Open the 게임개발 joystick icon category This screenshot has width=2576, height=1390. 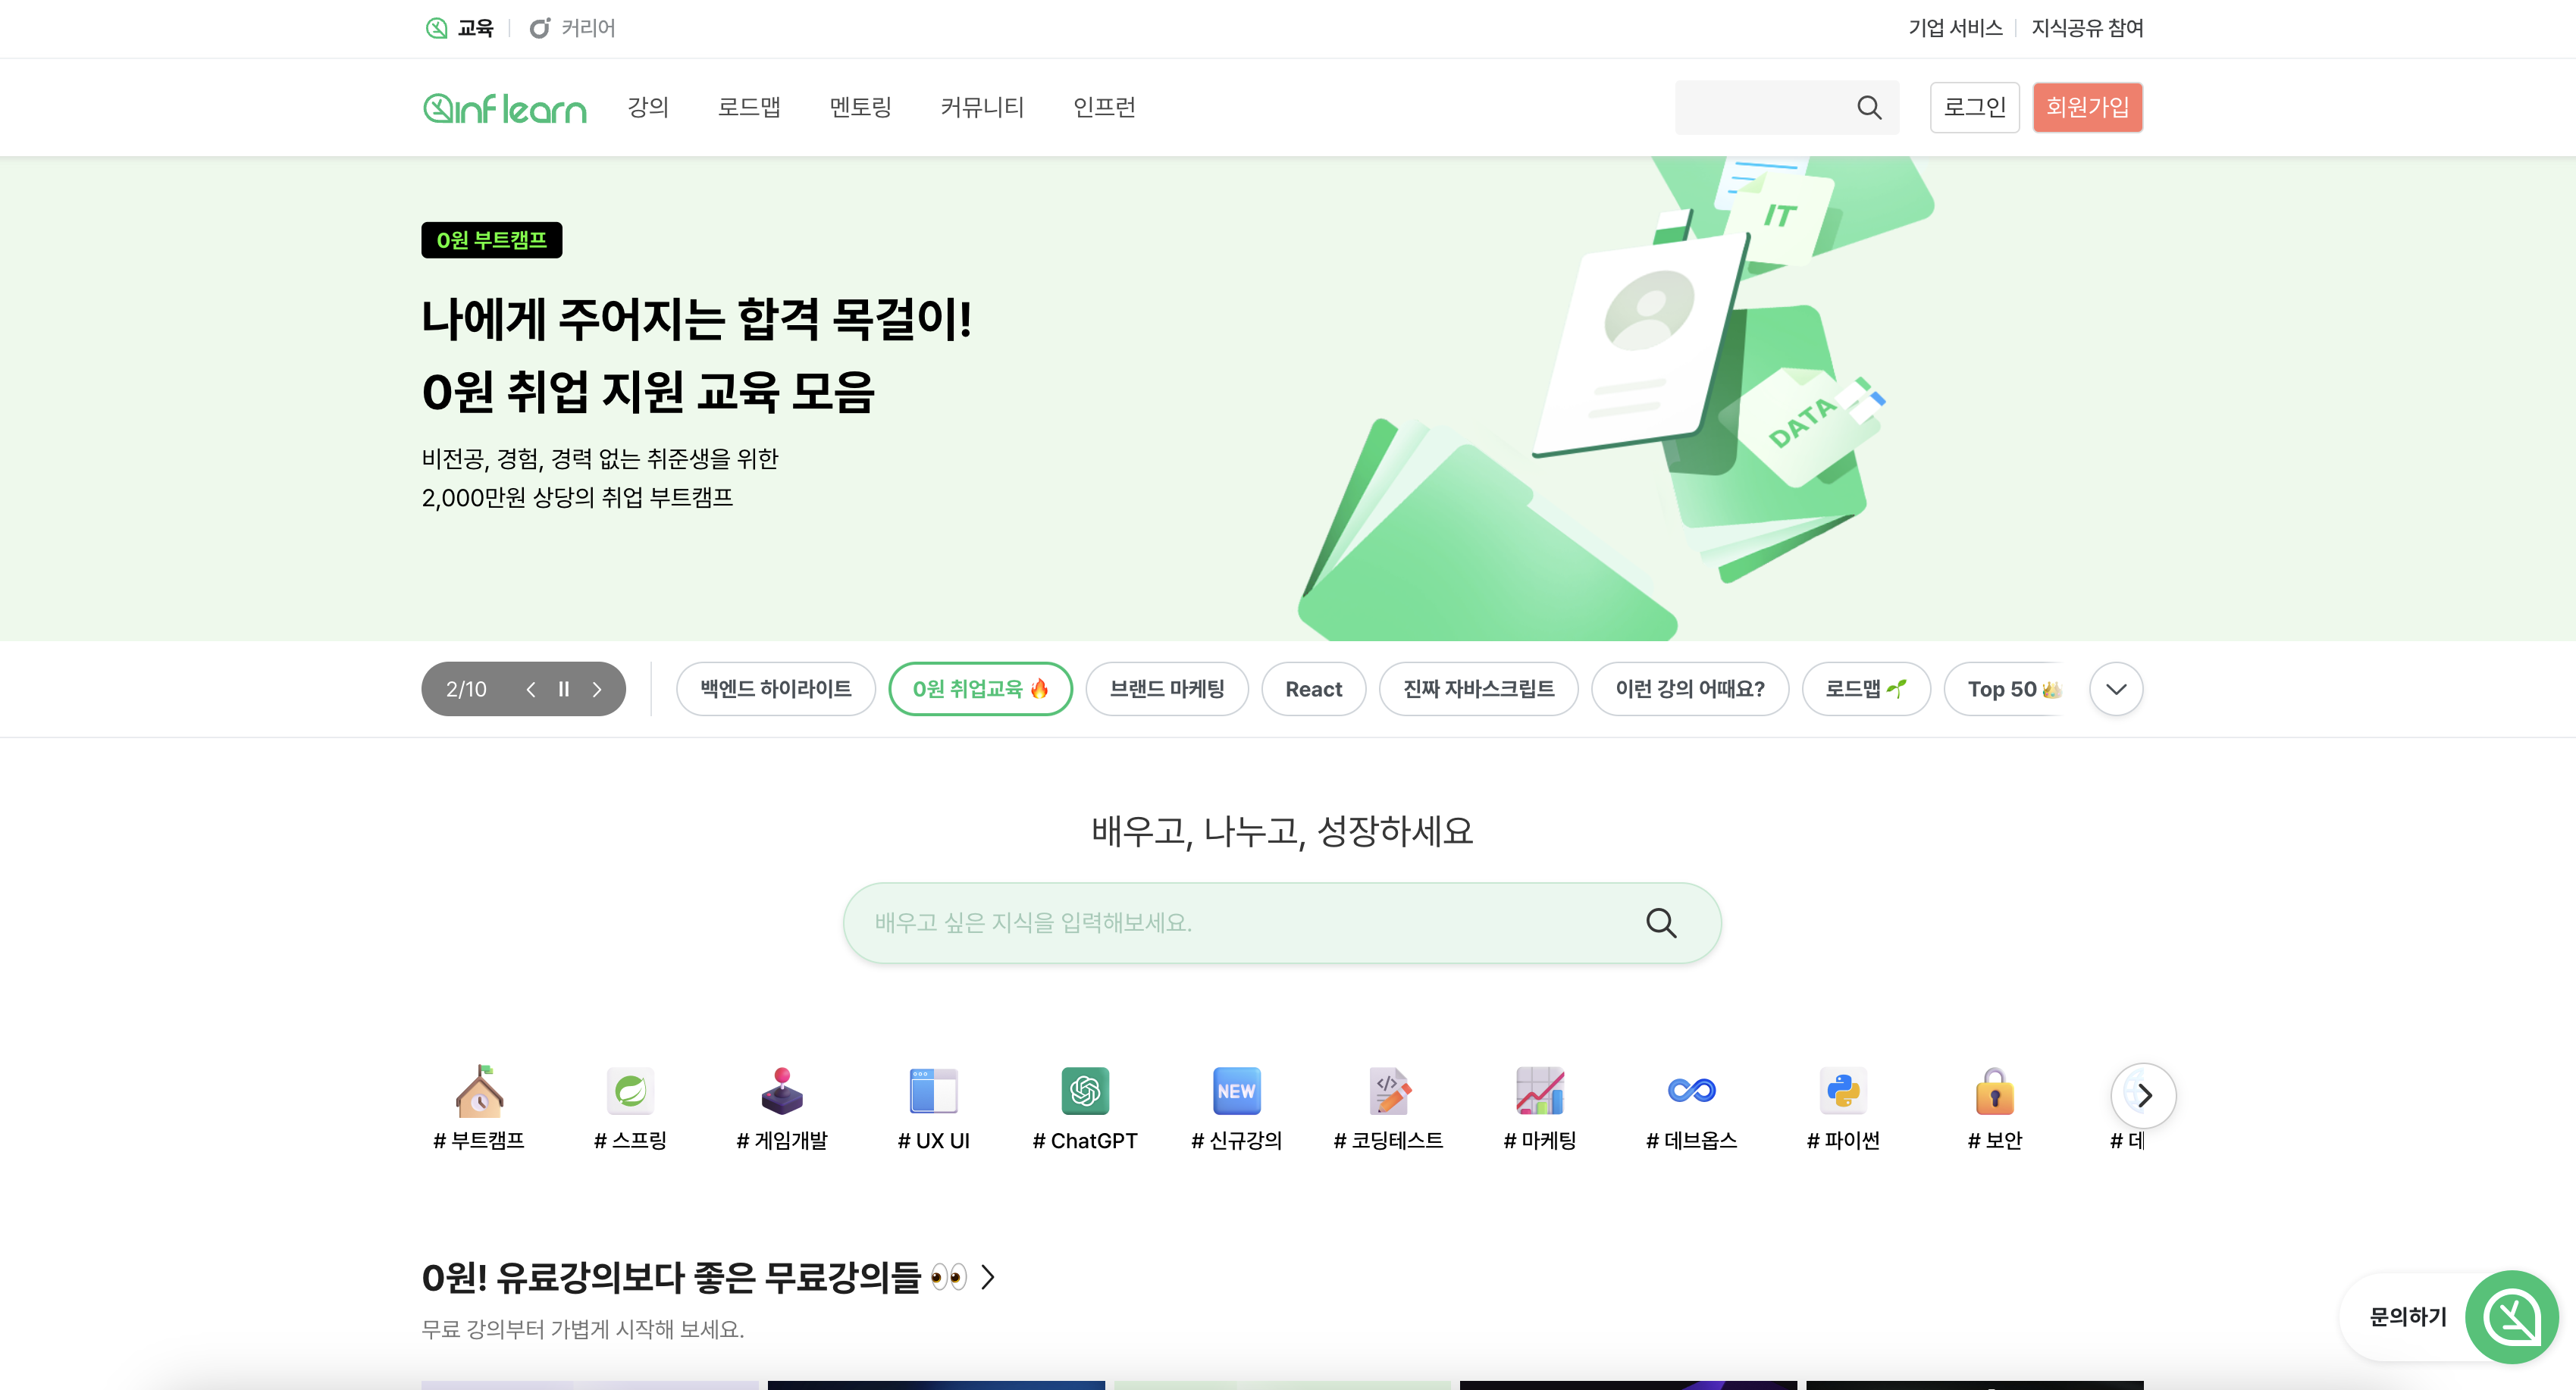coord(782,1092)
